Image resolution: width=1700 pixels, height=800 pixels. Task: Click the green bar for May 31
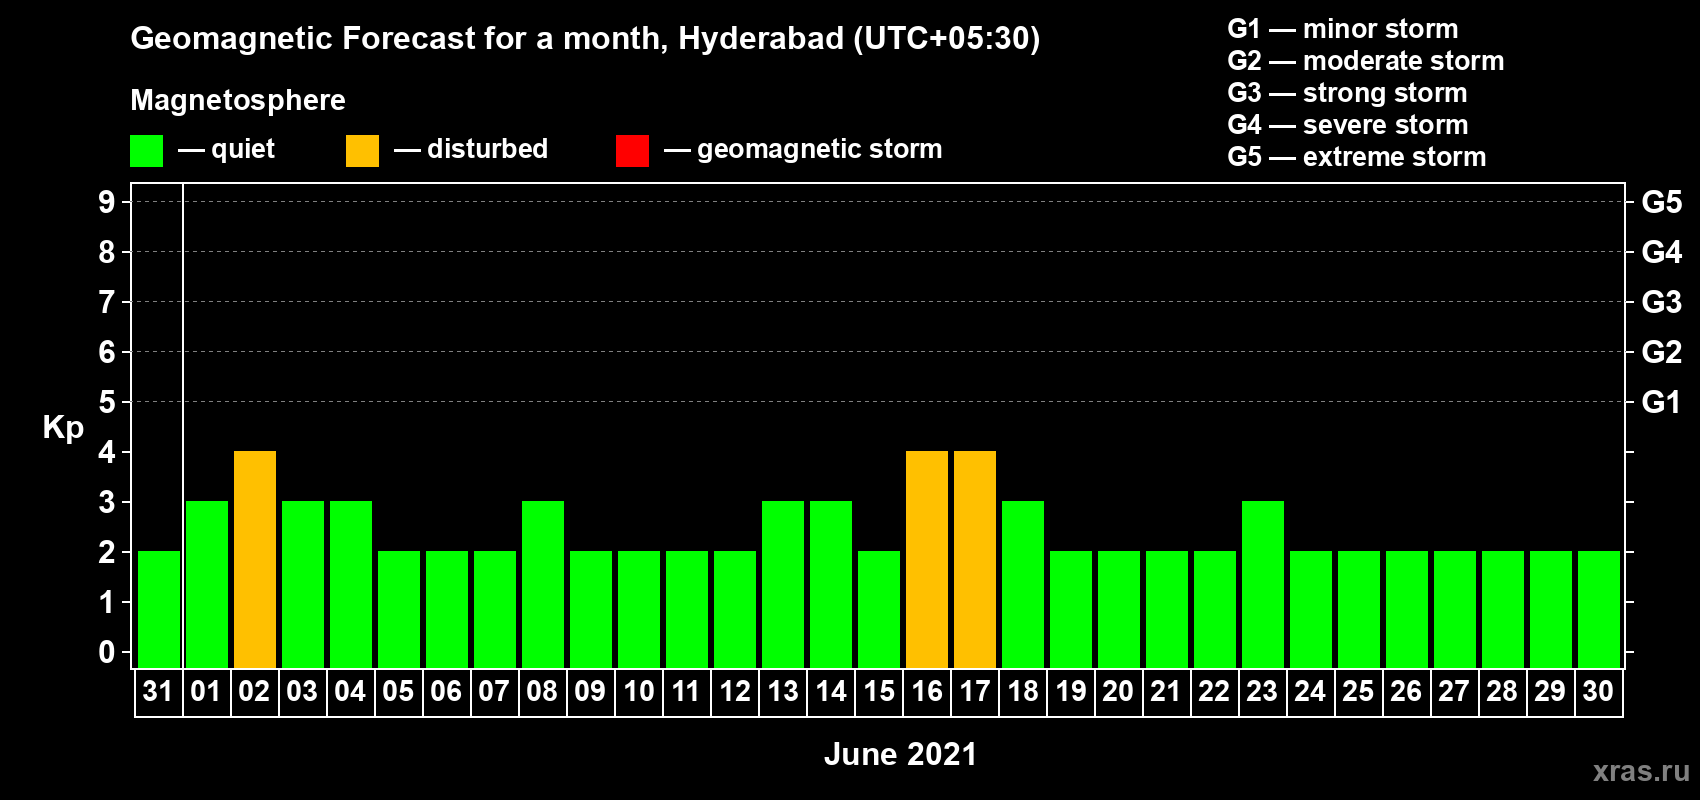coord(159,609)
